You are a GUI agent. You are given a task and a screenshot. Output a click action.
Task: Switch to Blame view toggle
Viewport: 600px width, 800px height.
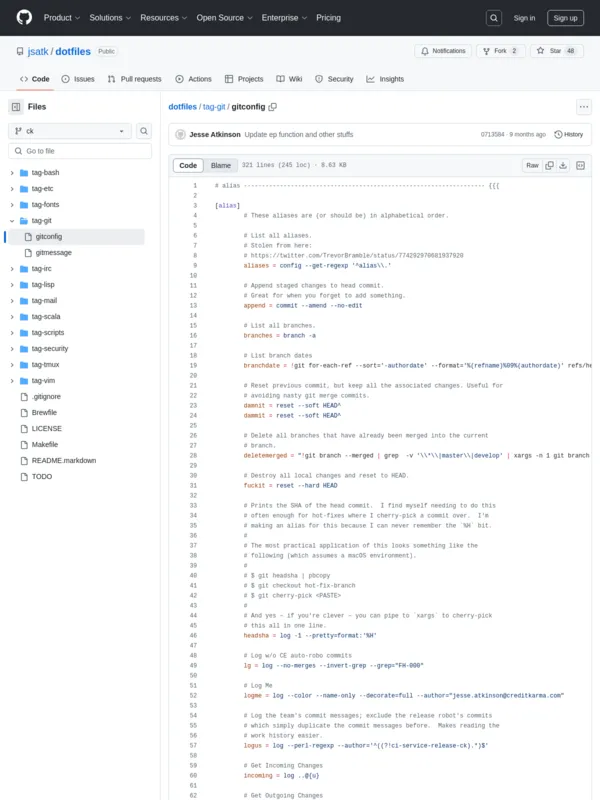click(220, 165)
